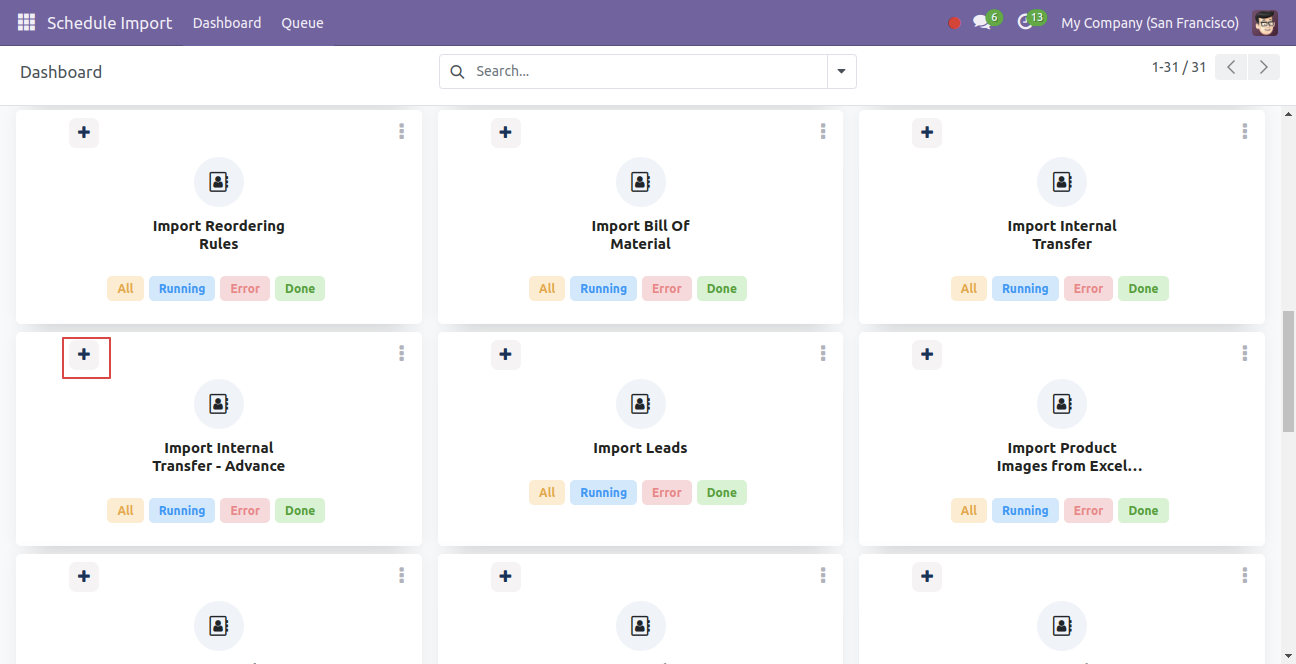This screenshot has height=664, width=1296.
Task: Click the 1-31 / 31 pager counter
Action: click(1179, 67)
